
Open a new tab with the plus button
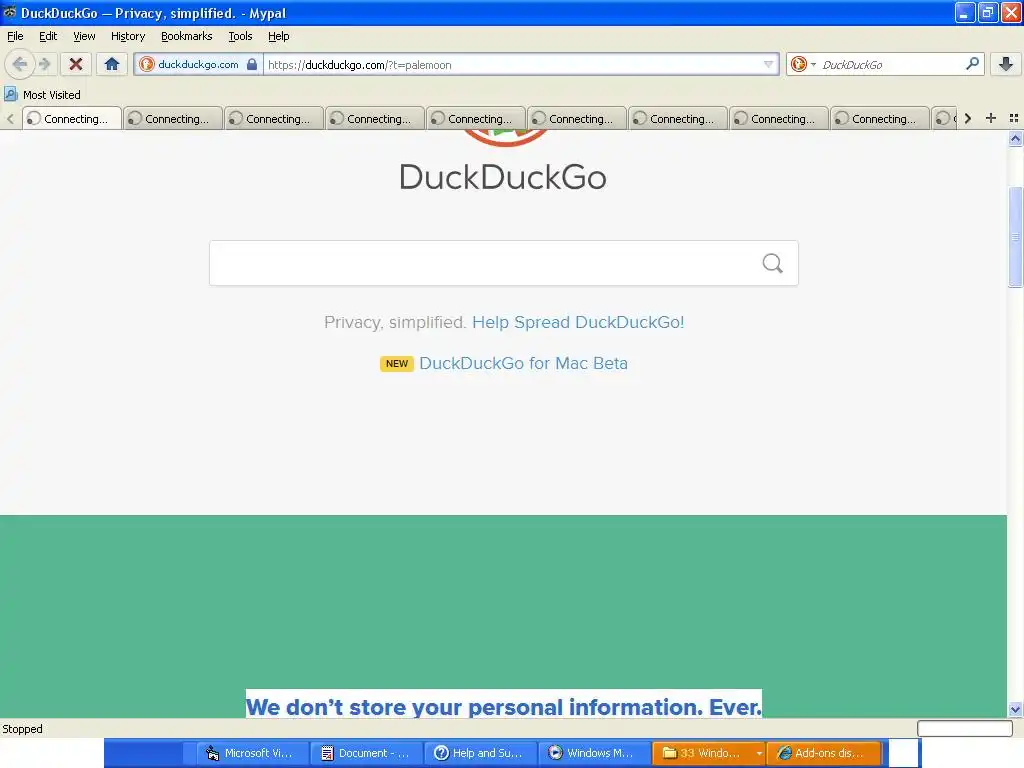coord(991,118)
